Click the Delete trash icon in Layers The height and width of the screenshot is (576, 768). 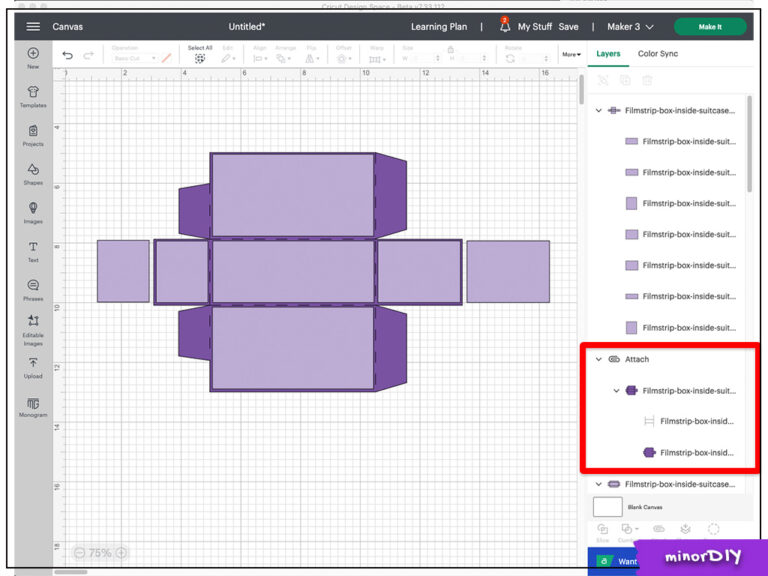647,80
